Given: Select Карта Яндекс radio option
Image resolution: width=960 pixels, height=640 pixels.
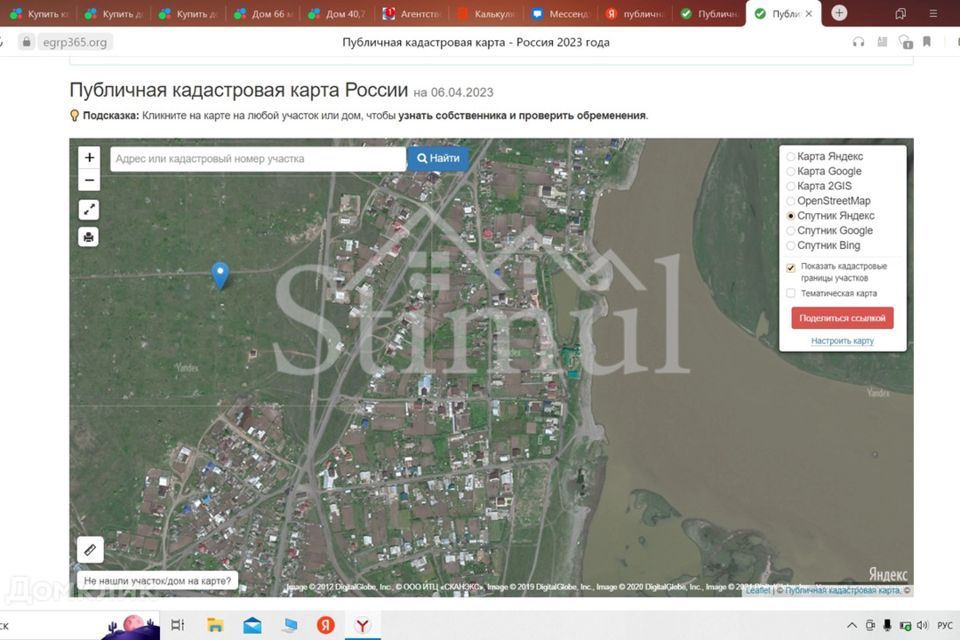Looking at the screenshot, I should tap(791, 157).
